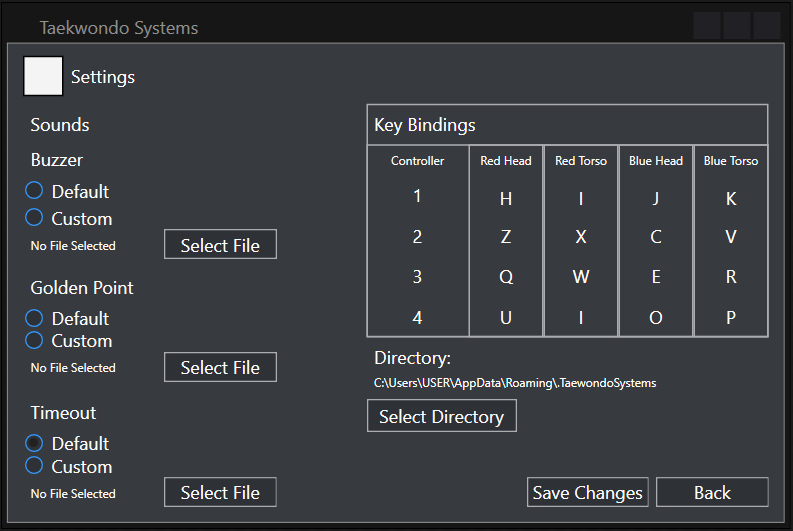The width and height of the screenshot is (793, 531).
Task: Select Default radio button under Buzzer
Action: click(35, 191)
